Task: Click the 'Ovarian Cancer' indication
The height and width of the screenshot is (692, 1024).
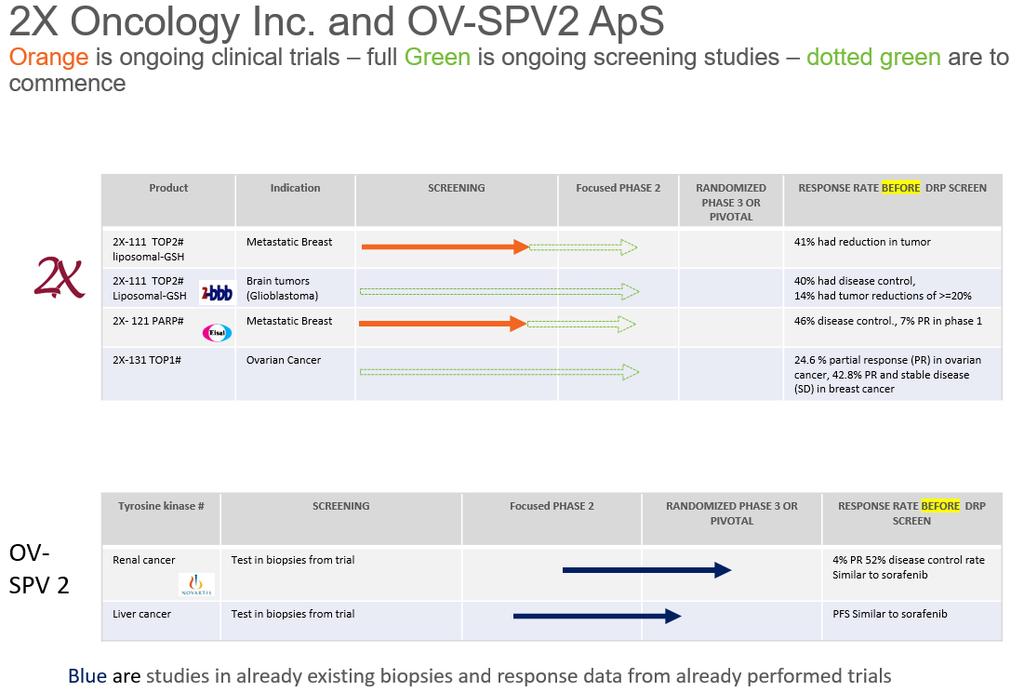Action: tap(283, 360)
